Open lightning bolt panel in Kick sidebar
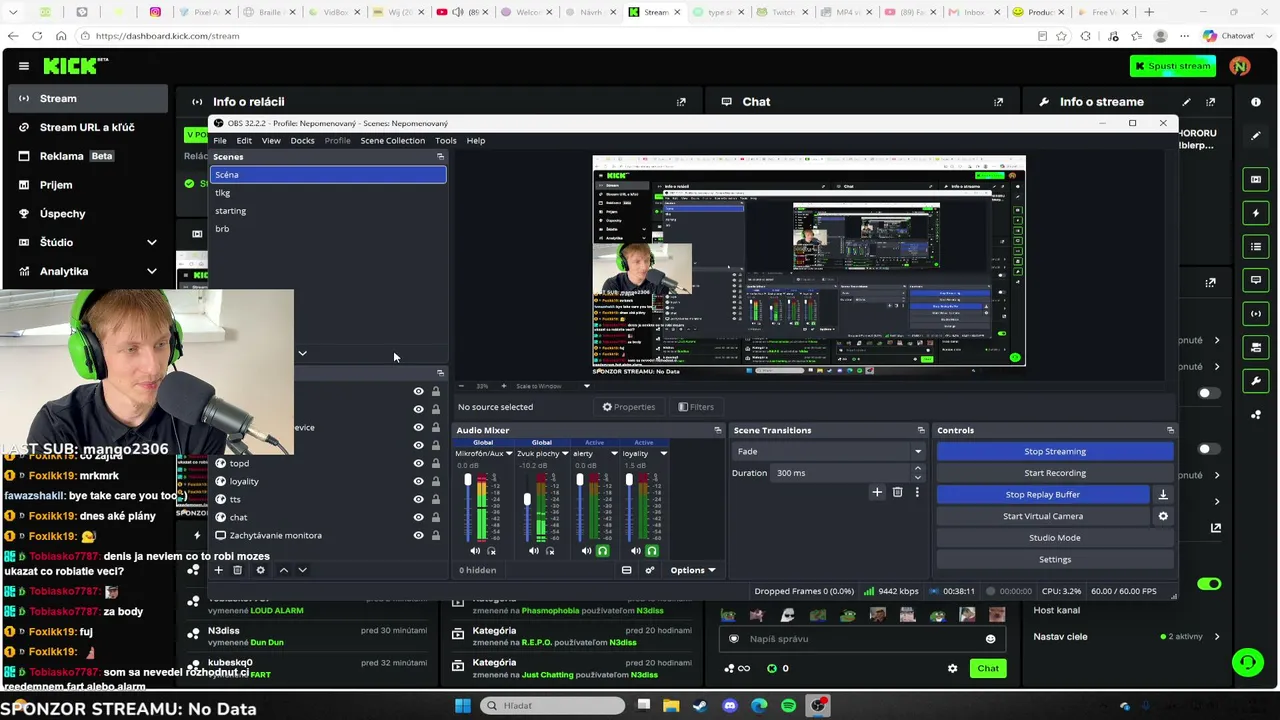Viewport: 1280px width, 720px height. 1256,213
